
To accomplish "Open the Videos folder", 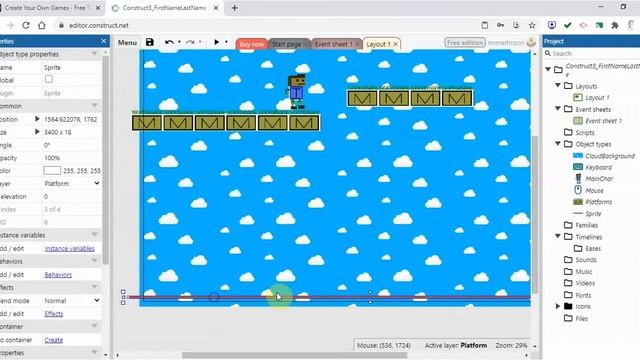I will [x=585, y=283].
